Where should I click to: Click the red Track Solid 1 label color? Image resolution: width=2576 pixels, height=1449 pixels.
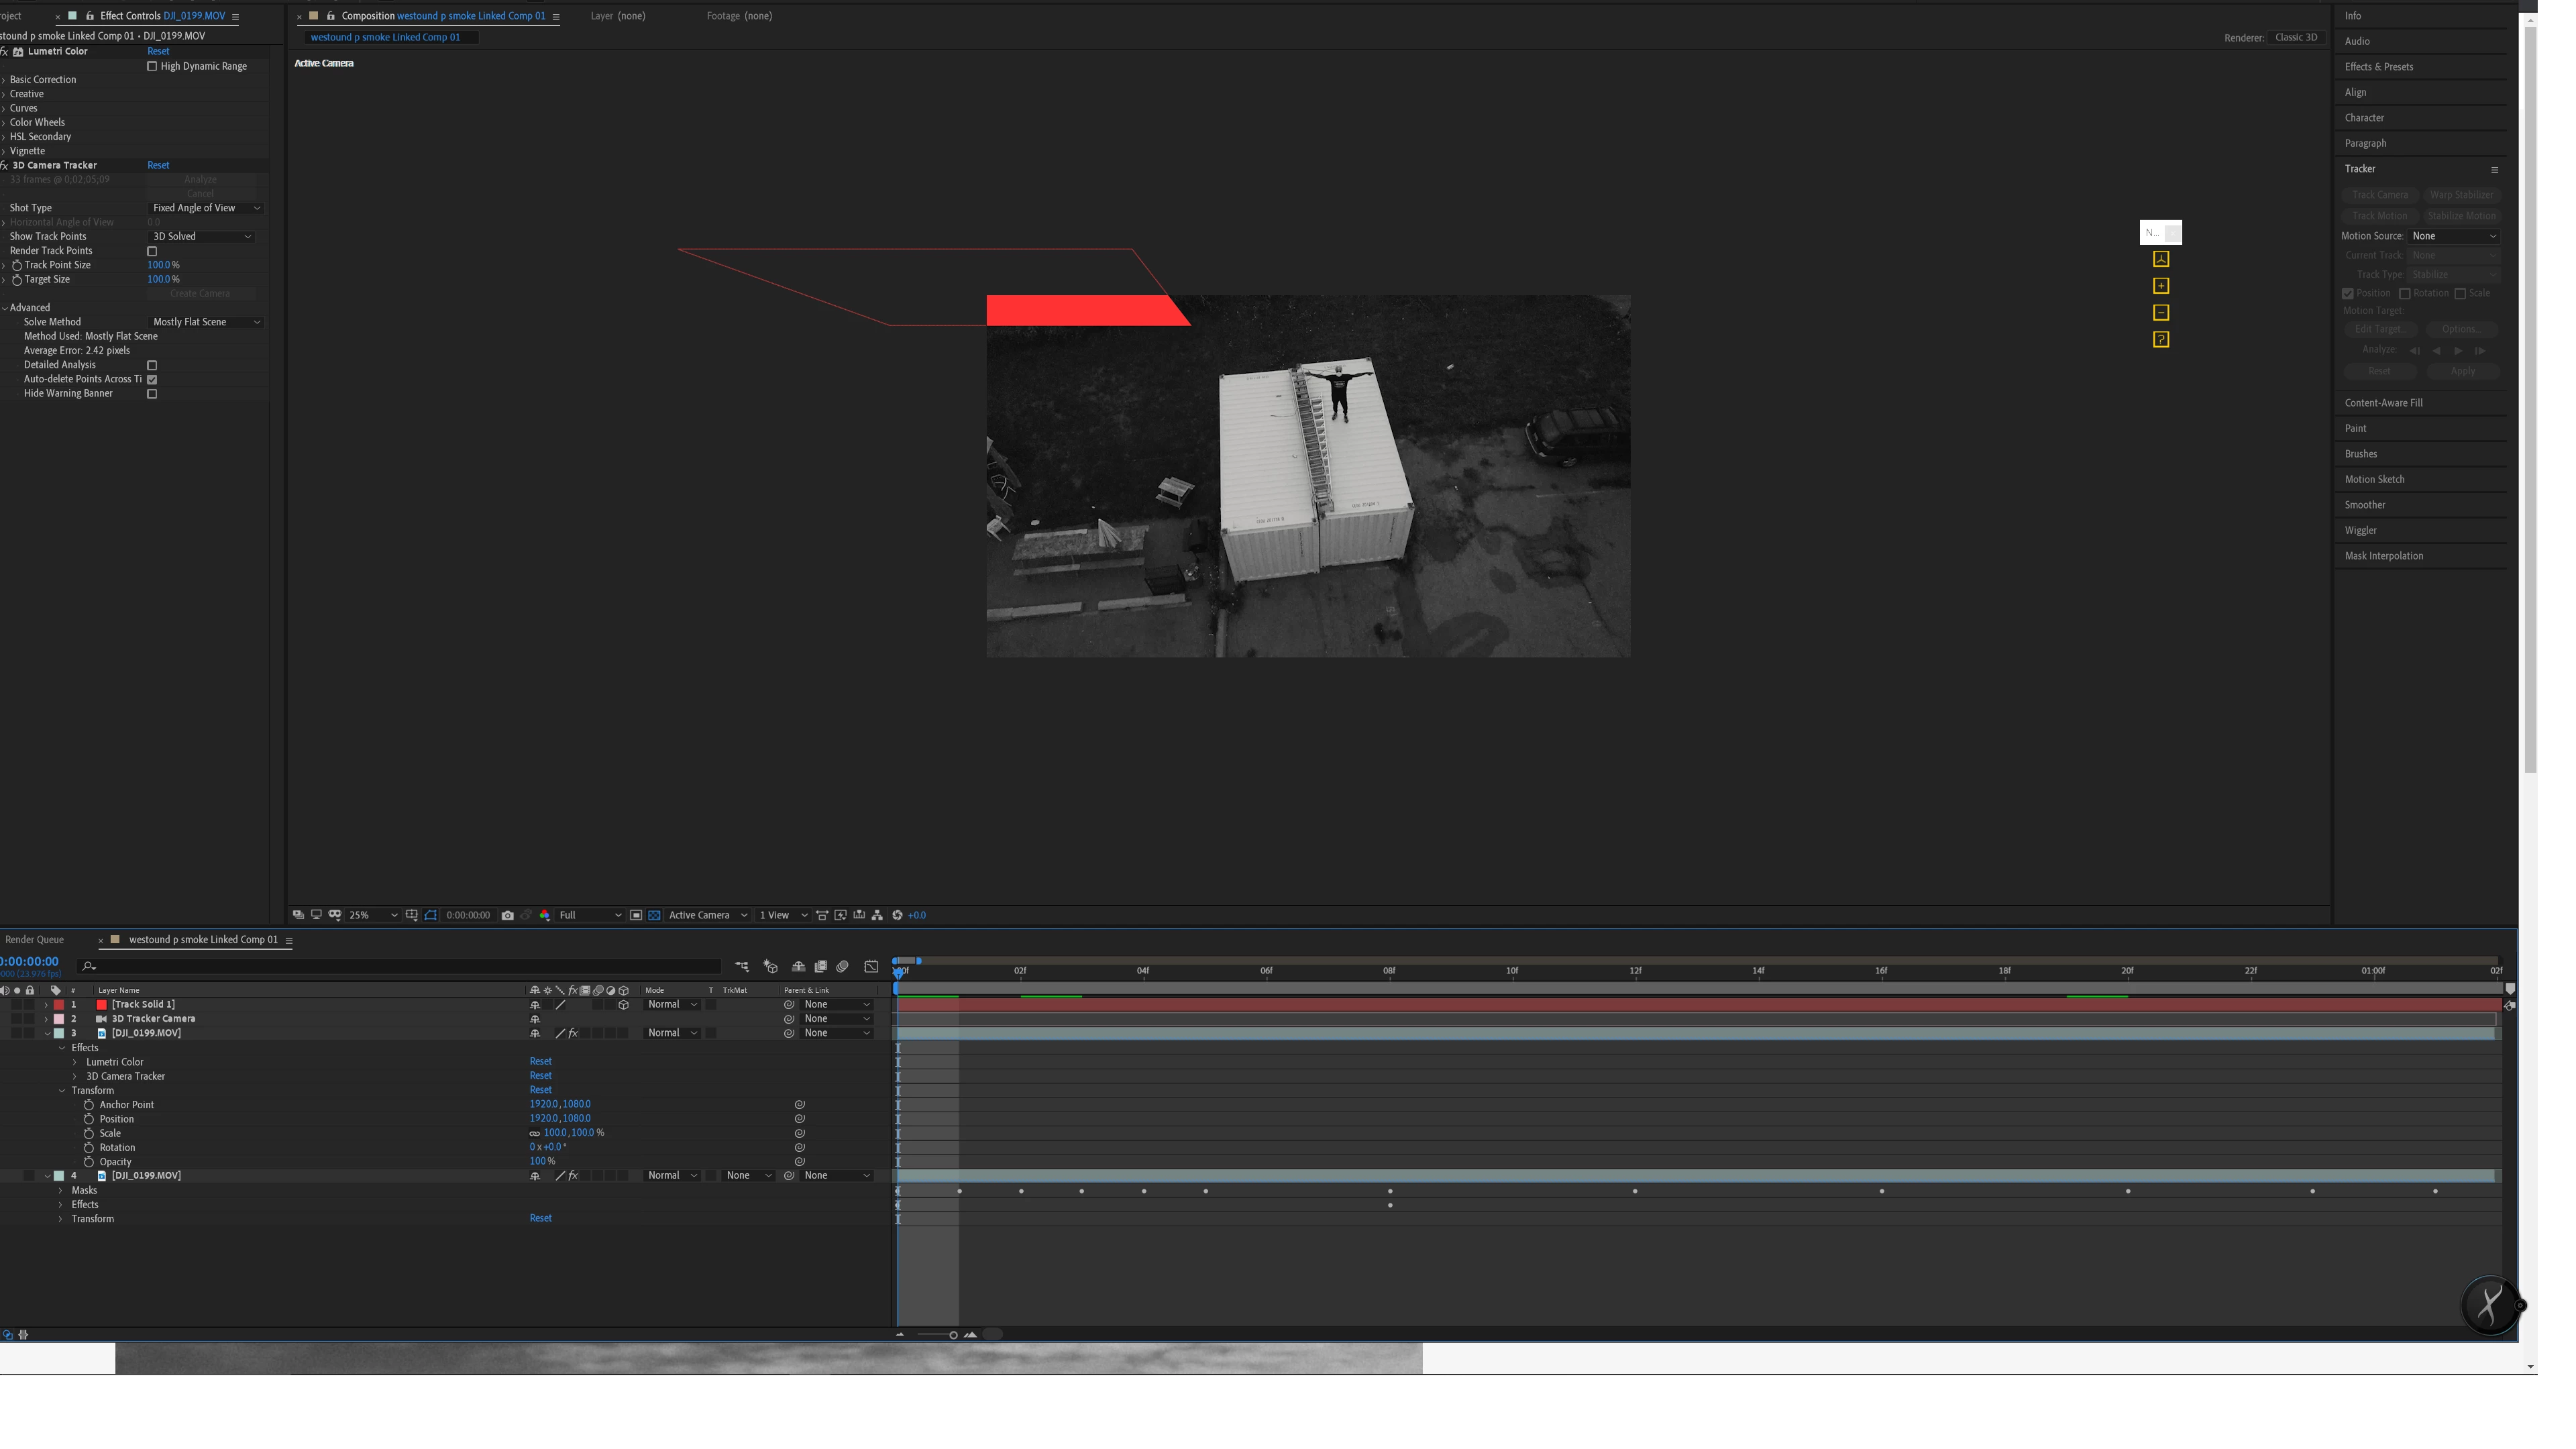[x=59, y=1005]
